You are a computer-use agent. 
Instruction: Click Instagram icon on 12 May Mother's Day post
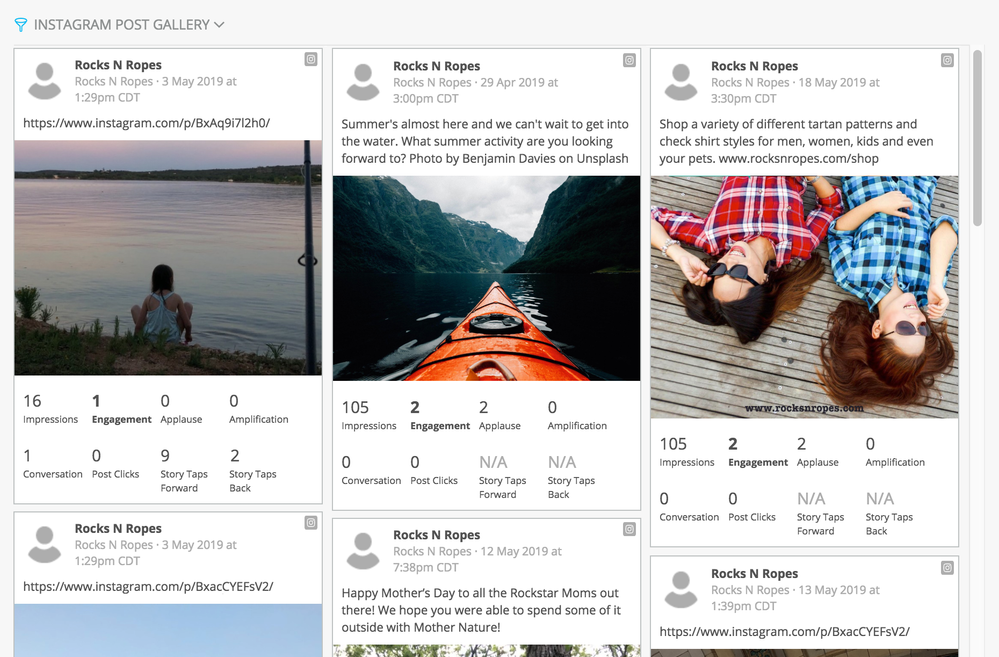pyautogui.click(x=629, y=529)
